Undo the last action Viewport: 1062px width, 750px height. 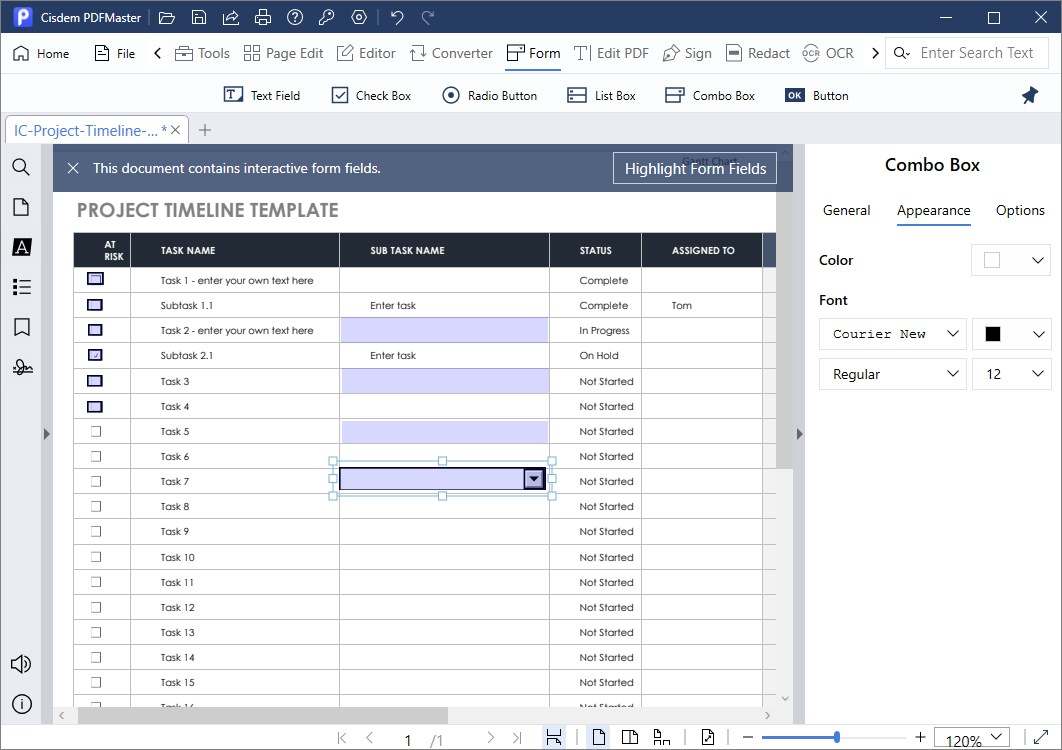397,18
